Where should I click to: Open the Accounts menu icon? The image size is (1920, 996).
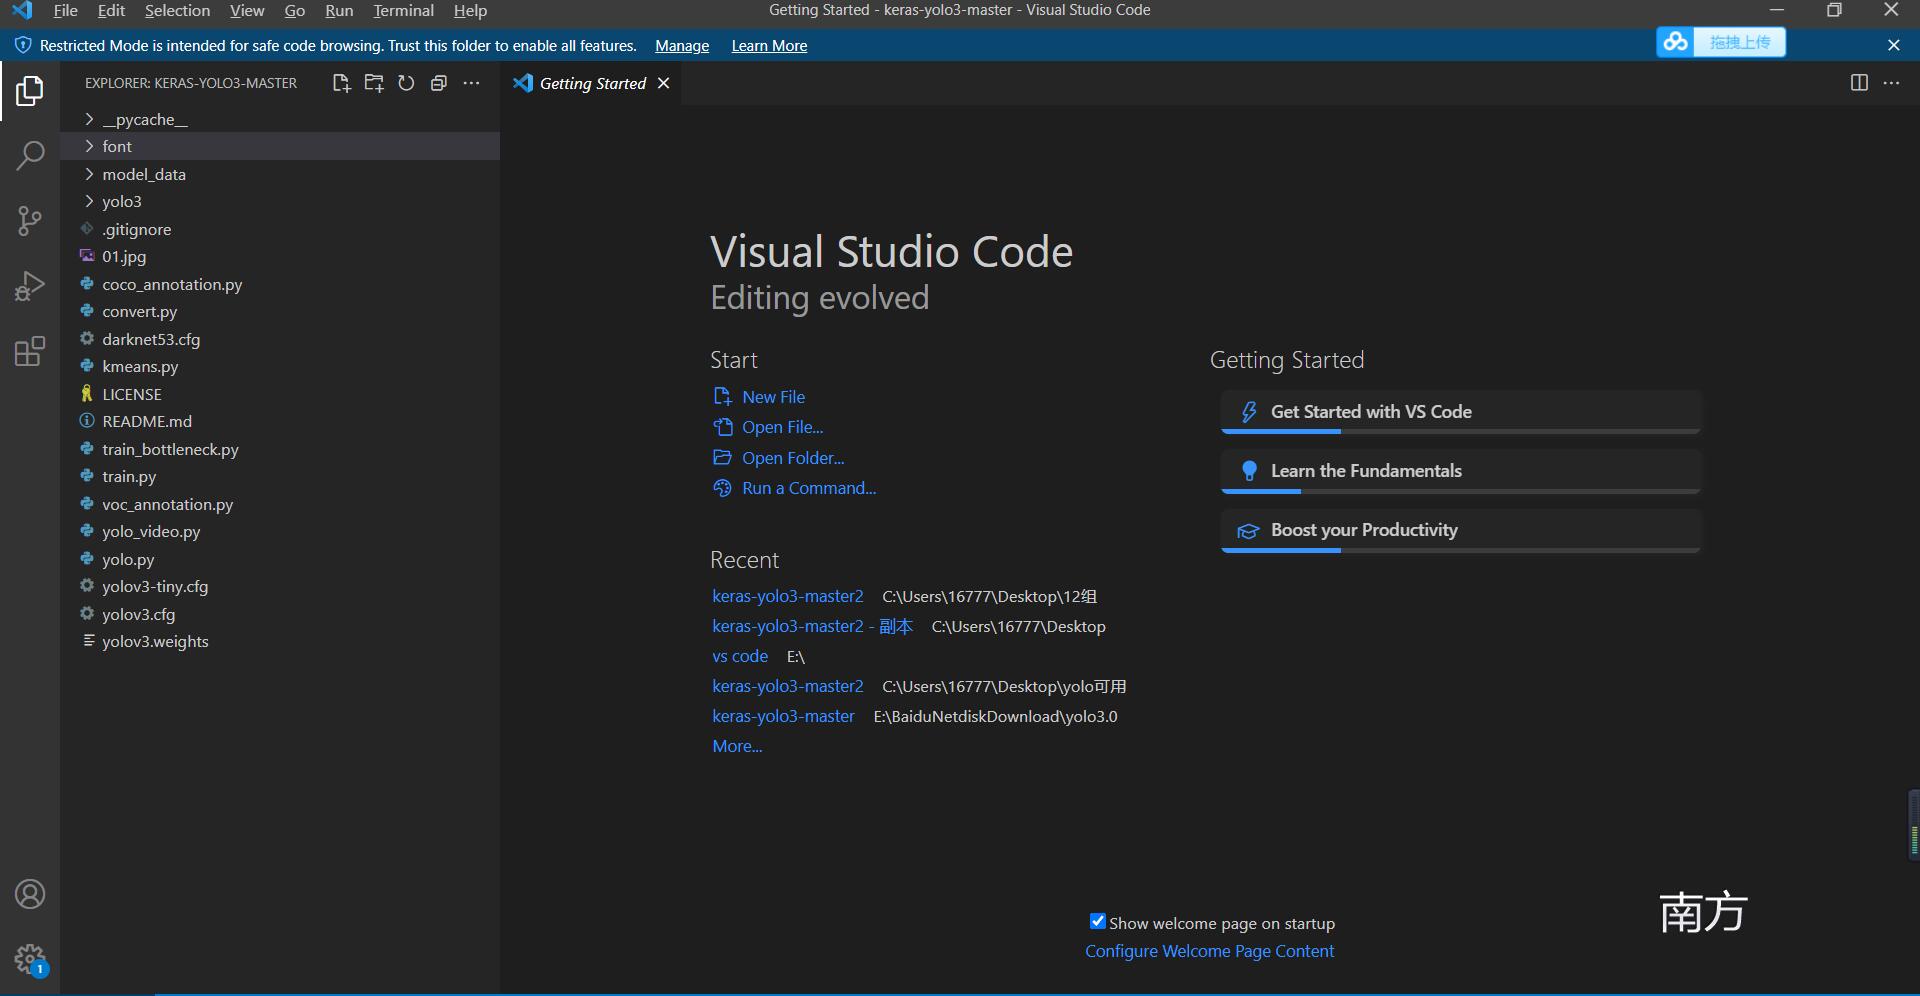click(x=30, y=894)
